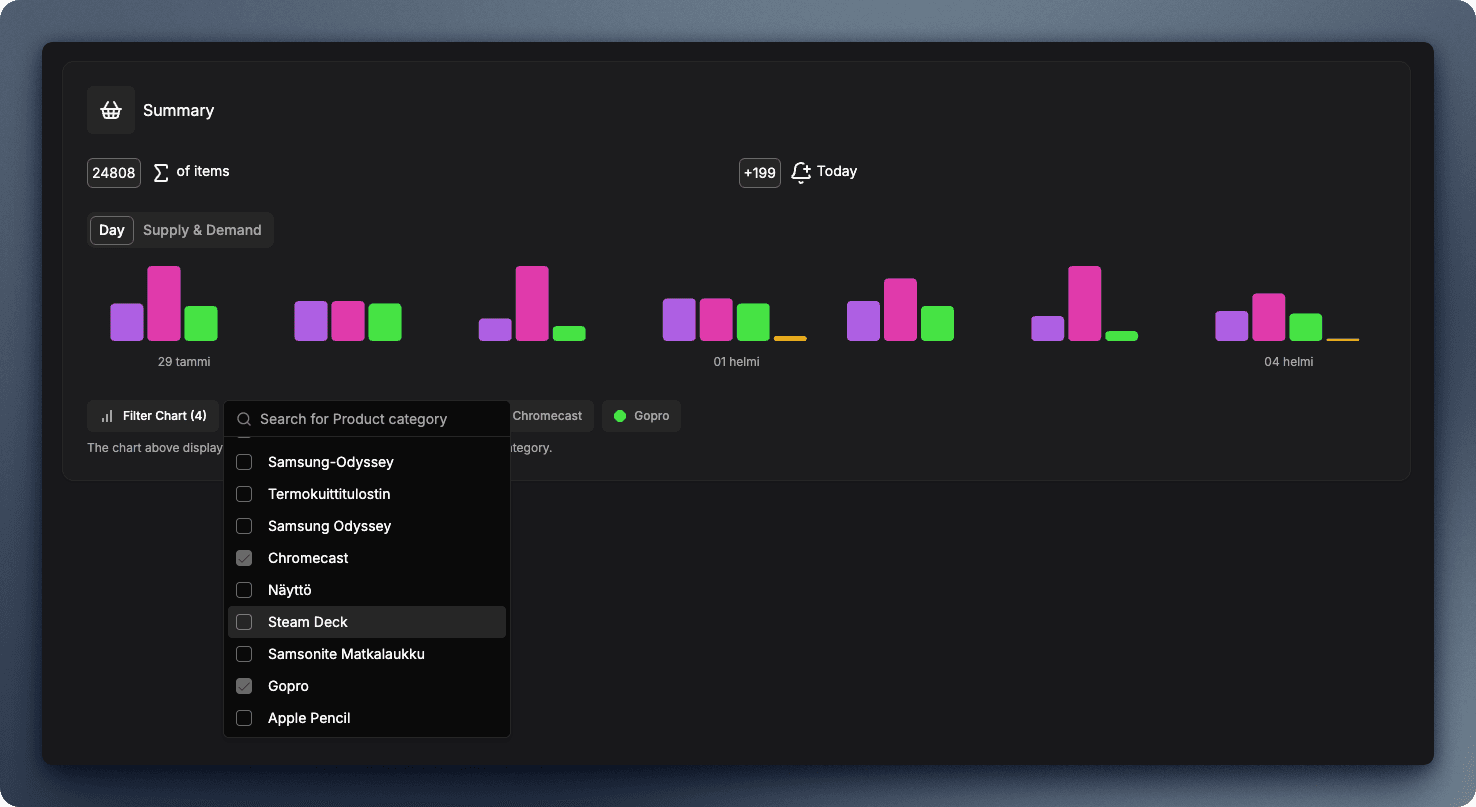
Task: Open the Filter Chart (4) dropdown
Action: tap(153, 416)
